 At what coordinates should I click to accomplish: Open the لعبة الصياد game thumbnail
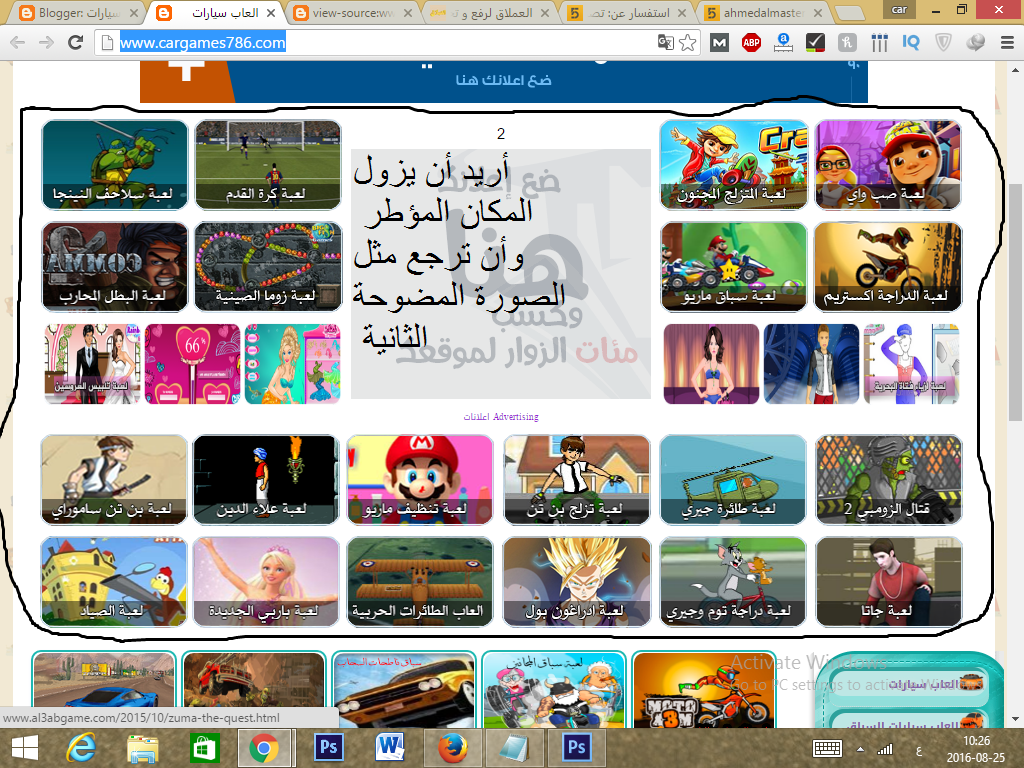pos(114,582)
